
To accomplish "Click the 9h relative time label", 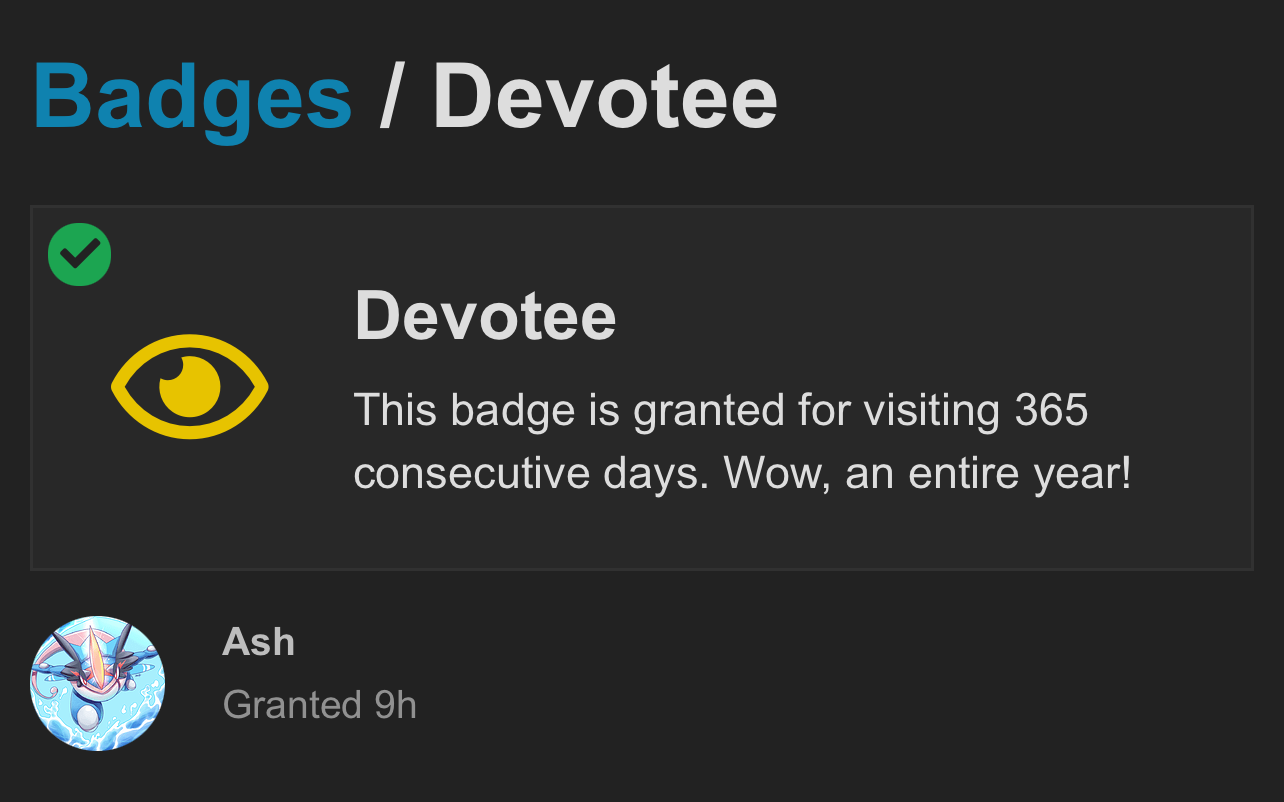I will [x=395, y=705].
